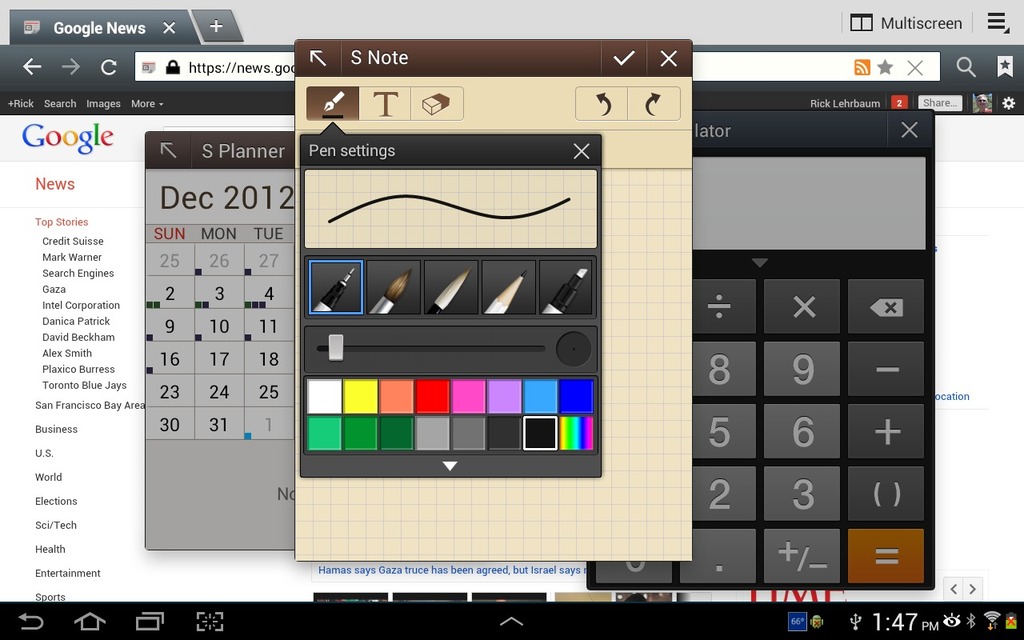
Task: Tap the equals key on the calculator
Action: [886, 556]
